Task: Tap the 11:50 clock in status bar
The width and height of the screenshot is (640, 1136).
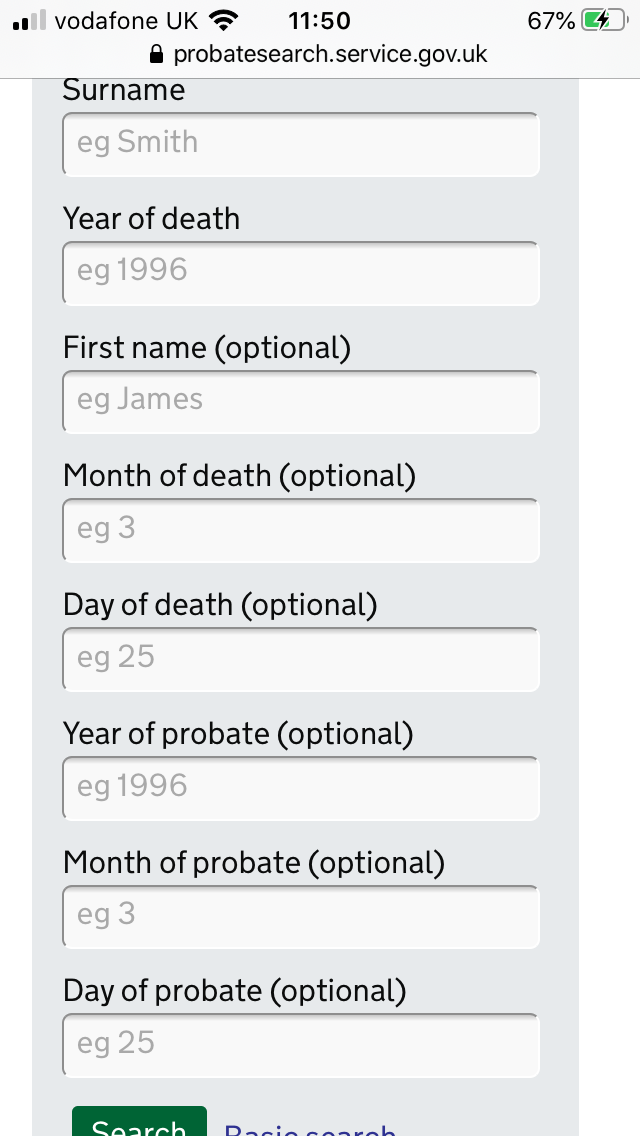Action: tap(319, 21)
